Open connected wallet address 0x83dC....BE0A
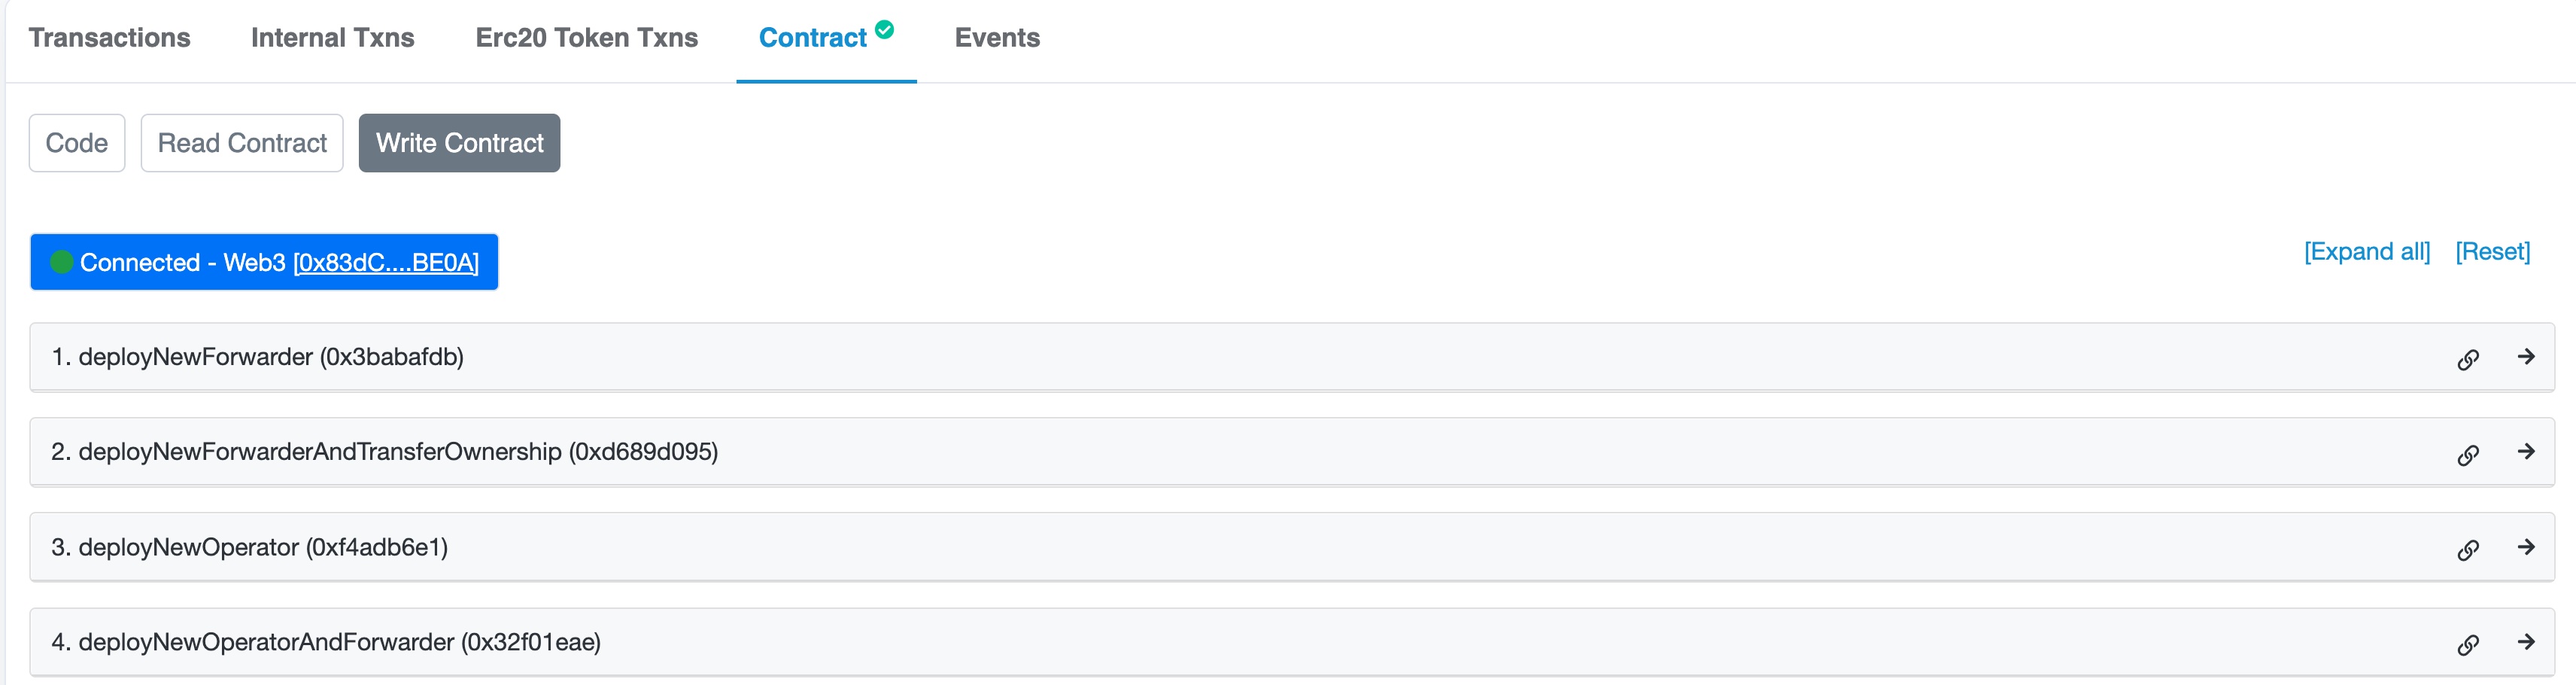Screen dimensions: 2576x685 386,263
